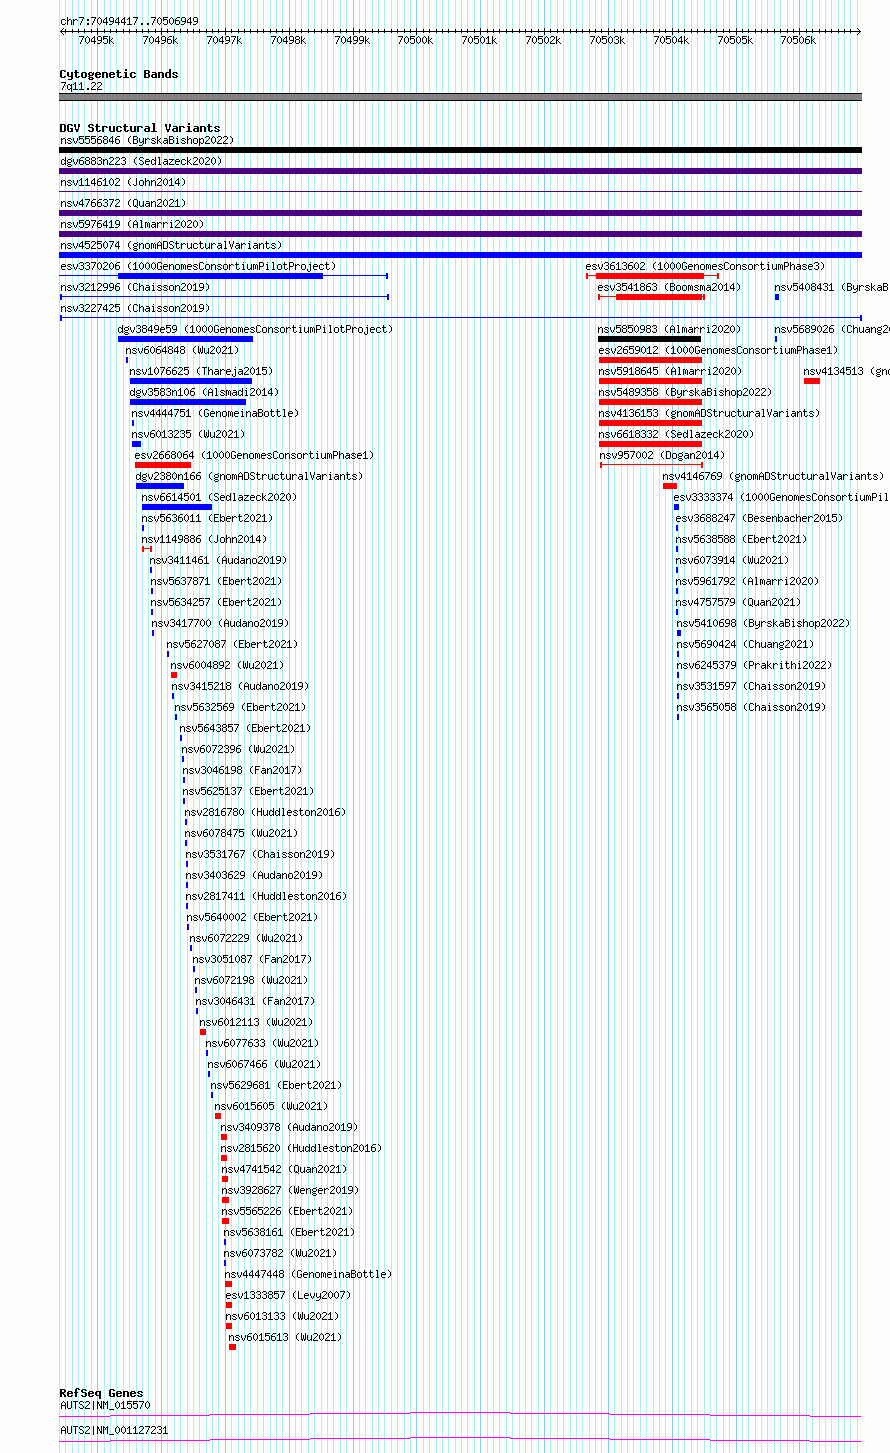
Task: Click nsv5689026 variant label
Action: [x=831, y=329]
